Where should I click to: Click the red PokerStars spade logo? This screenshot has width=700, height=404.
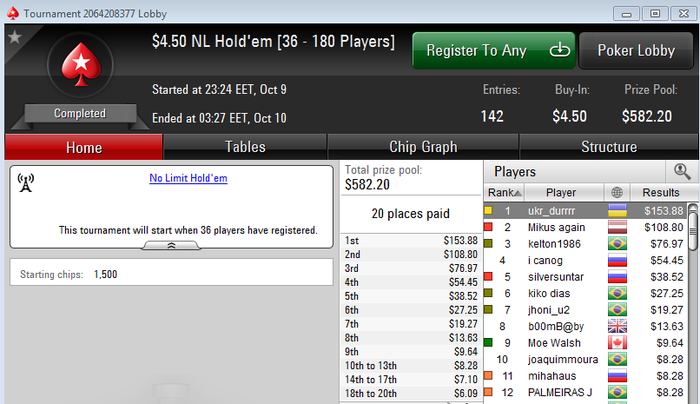(81, 64)
